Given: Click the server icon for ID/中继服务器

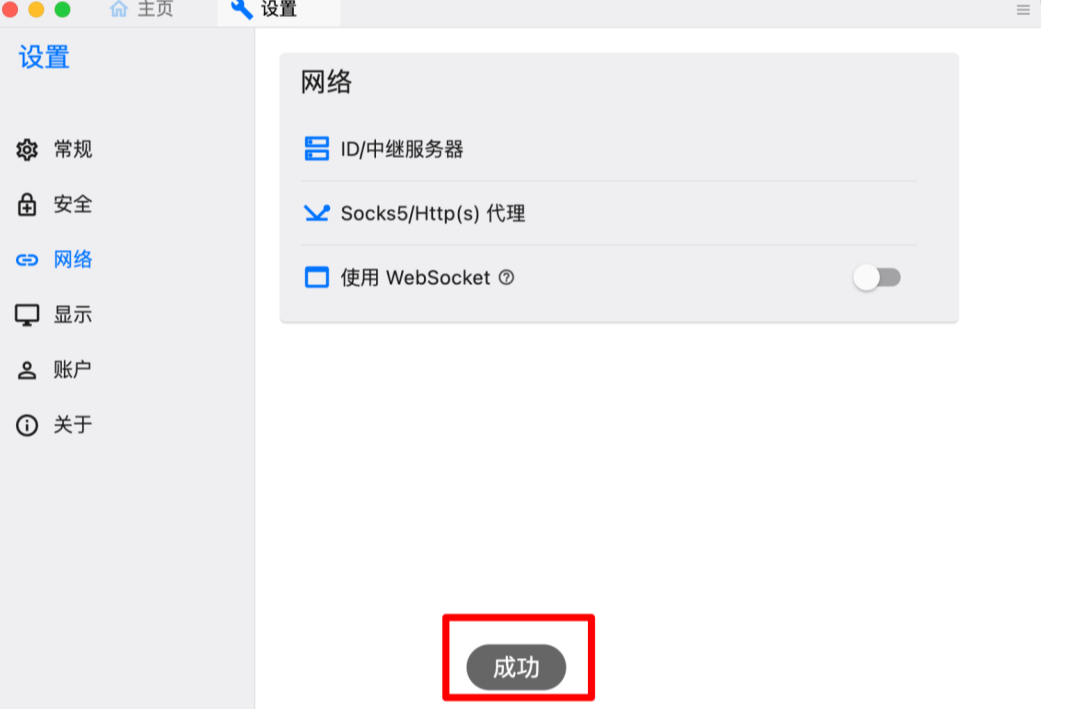Looking at the screenshot, I should (316, 149).
